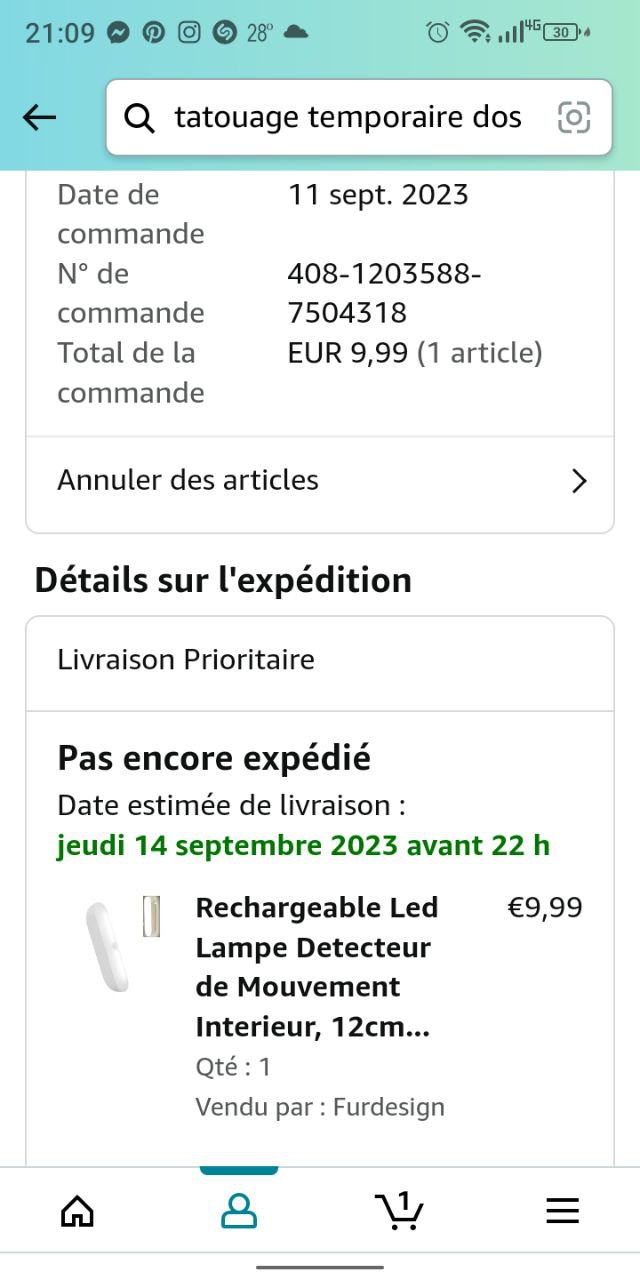Go to the Home tab

pyautogui.click(x=77, y=1211)
